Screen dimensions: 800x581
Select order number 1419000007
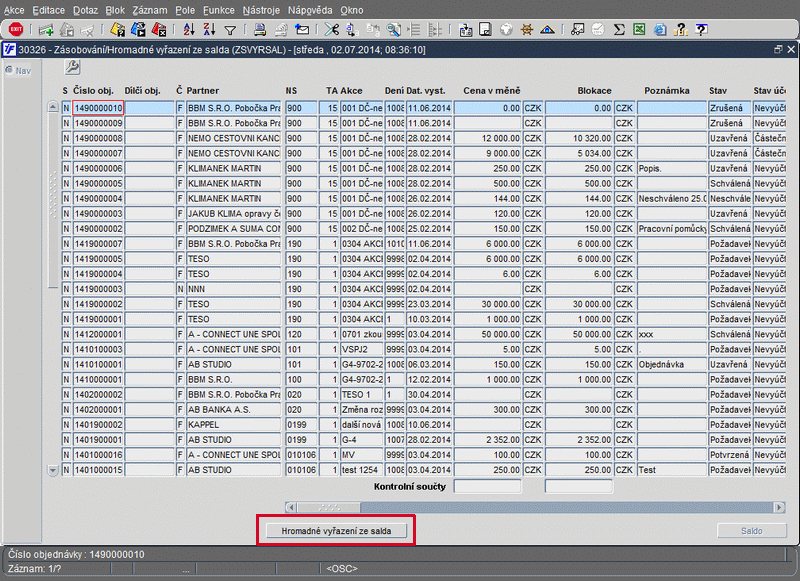[x=98, y=243]
